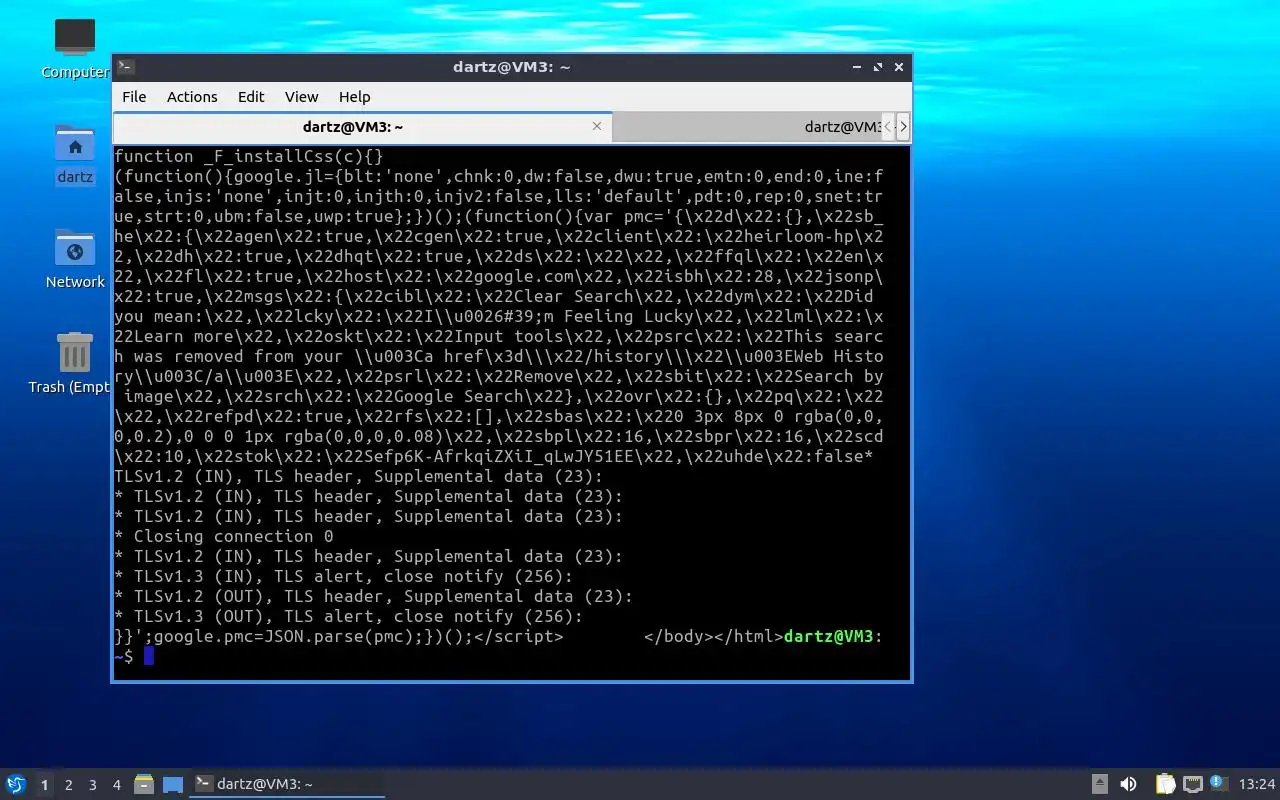The image size is (1280, 800).
Task: Click the 'function _F_installCss(c){}' line
Action: (x=249, y=156)
